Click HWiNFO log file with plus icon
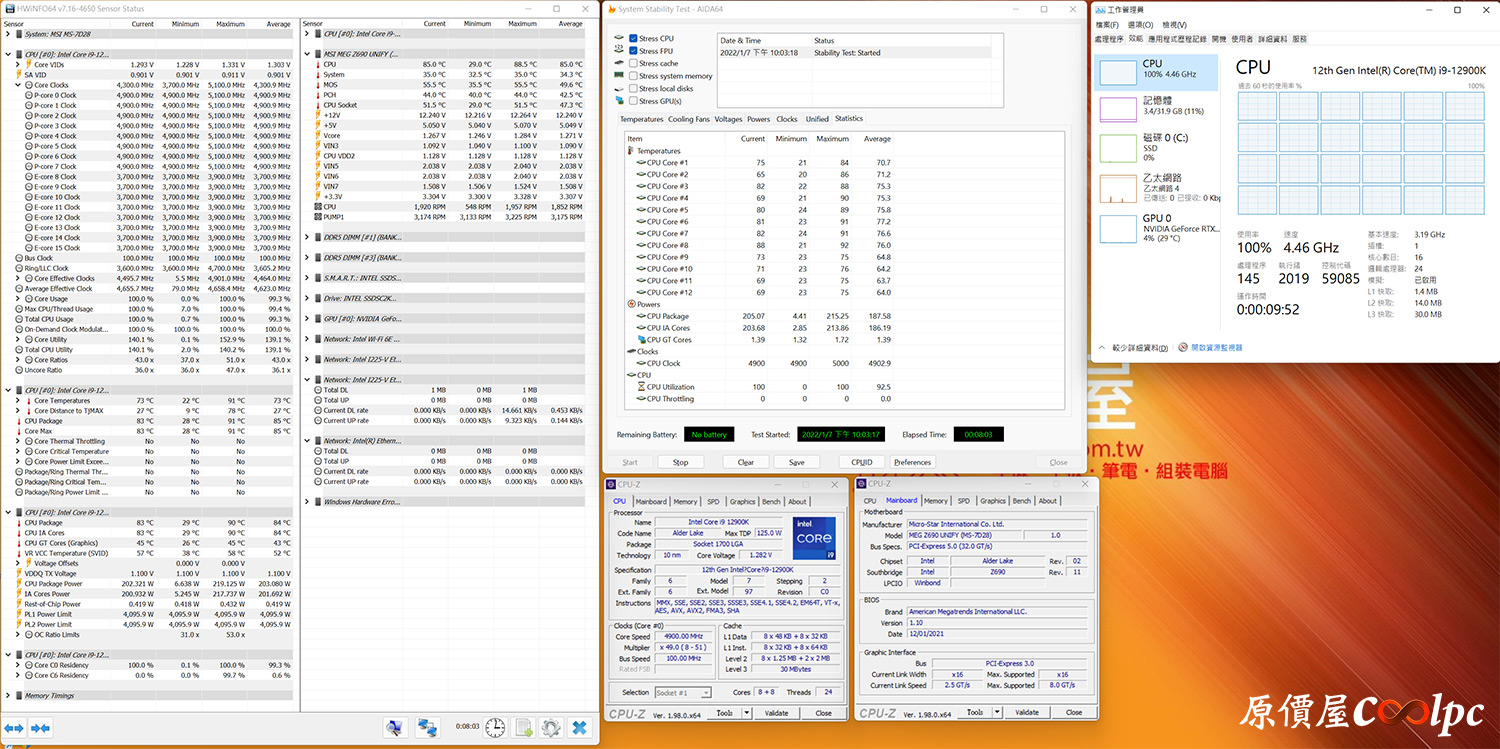 tap(523, 728)
